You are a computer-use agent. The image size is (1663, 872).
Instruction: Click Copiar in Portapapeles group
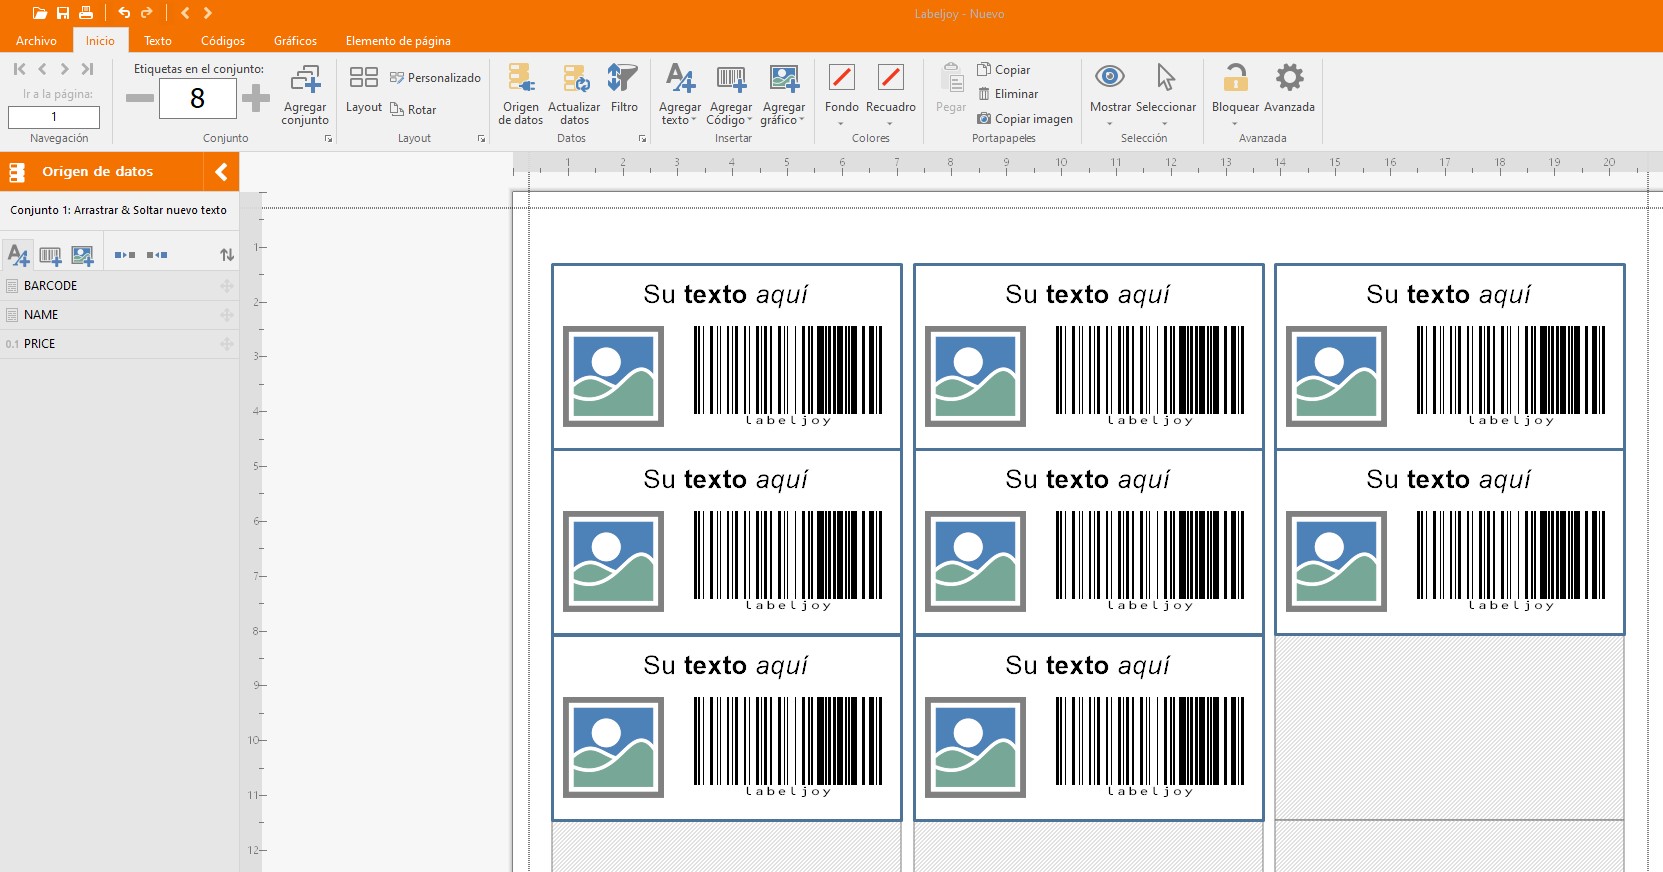[1004, 70]
